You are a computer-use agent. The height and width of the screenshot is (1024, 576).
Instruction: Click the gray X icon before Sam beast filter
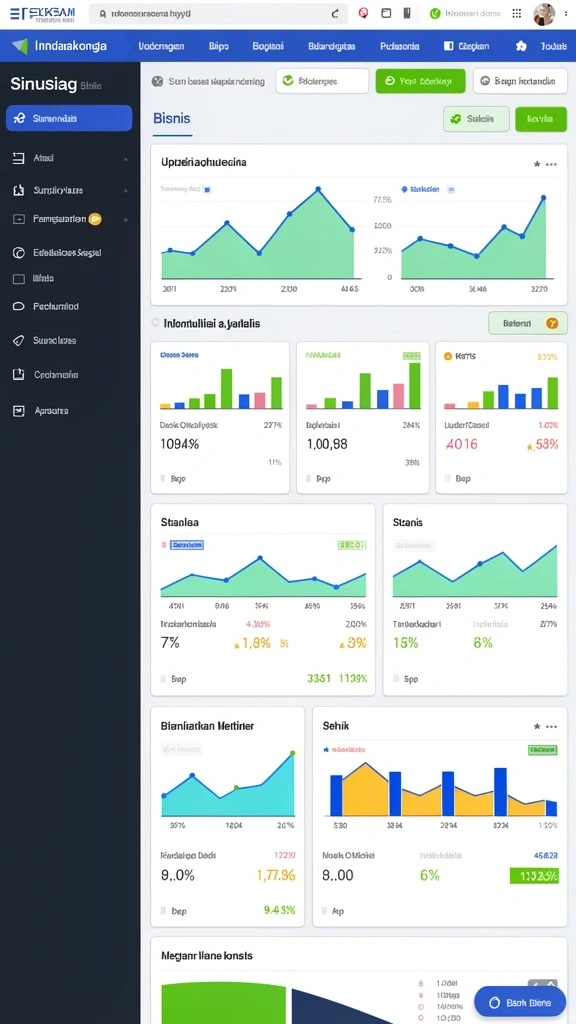157,82
